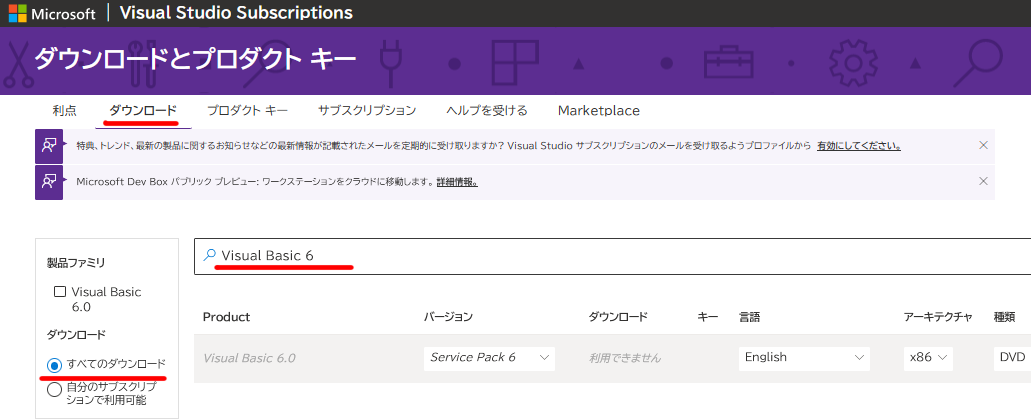Click feedback icon beside Dev Box banner
The image size is (1031, 420).
[x=49, y=182]
